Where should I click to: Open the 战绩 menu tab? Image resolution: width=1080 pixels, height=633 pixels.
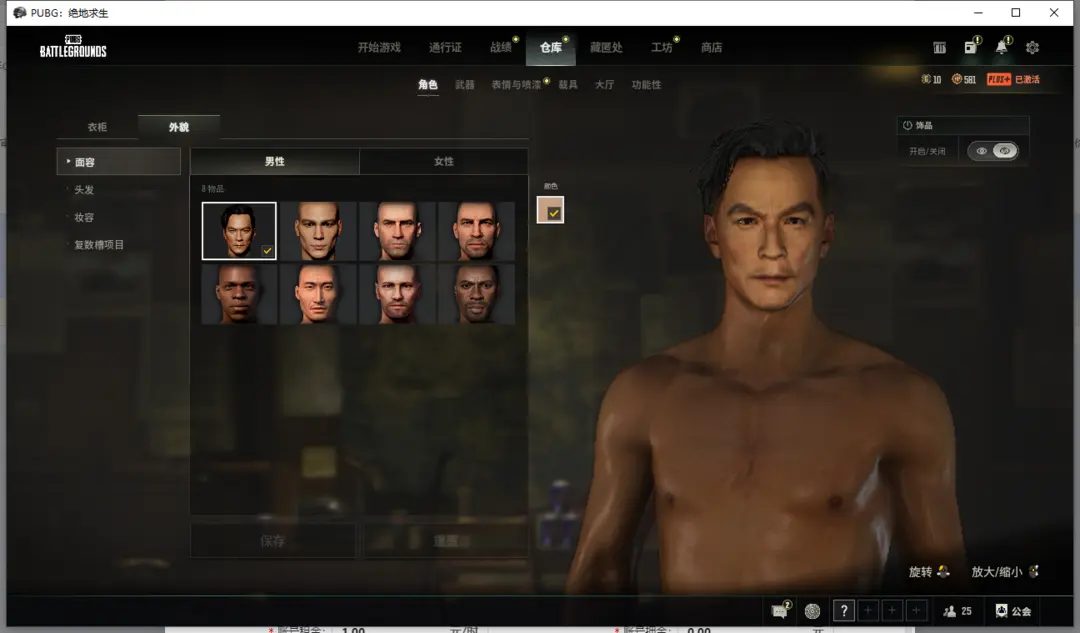[x=501, y=48]
